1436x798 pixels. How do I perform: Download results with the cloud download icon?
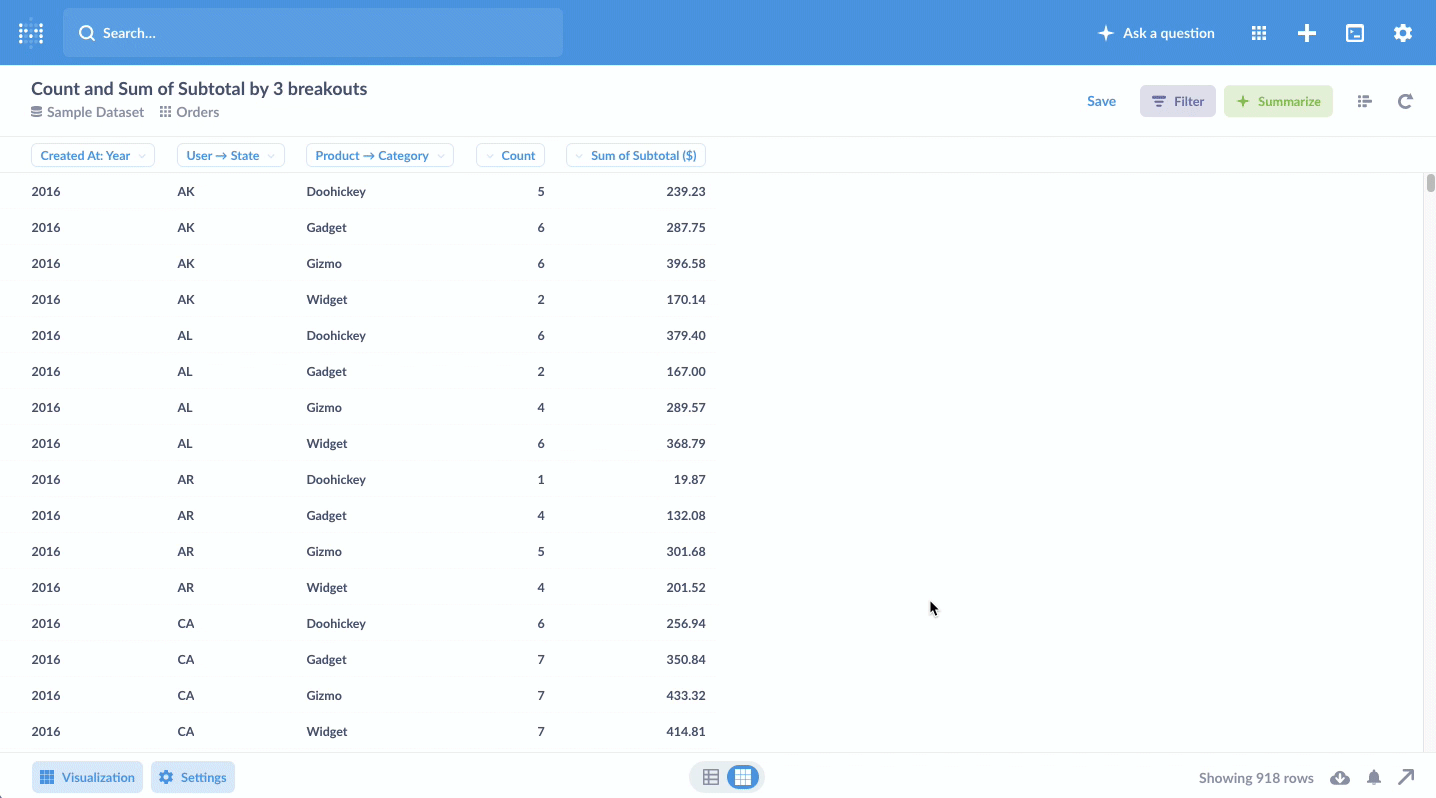pyautogui.click(x=1340, y=777)
